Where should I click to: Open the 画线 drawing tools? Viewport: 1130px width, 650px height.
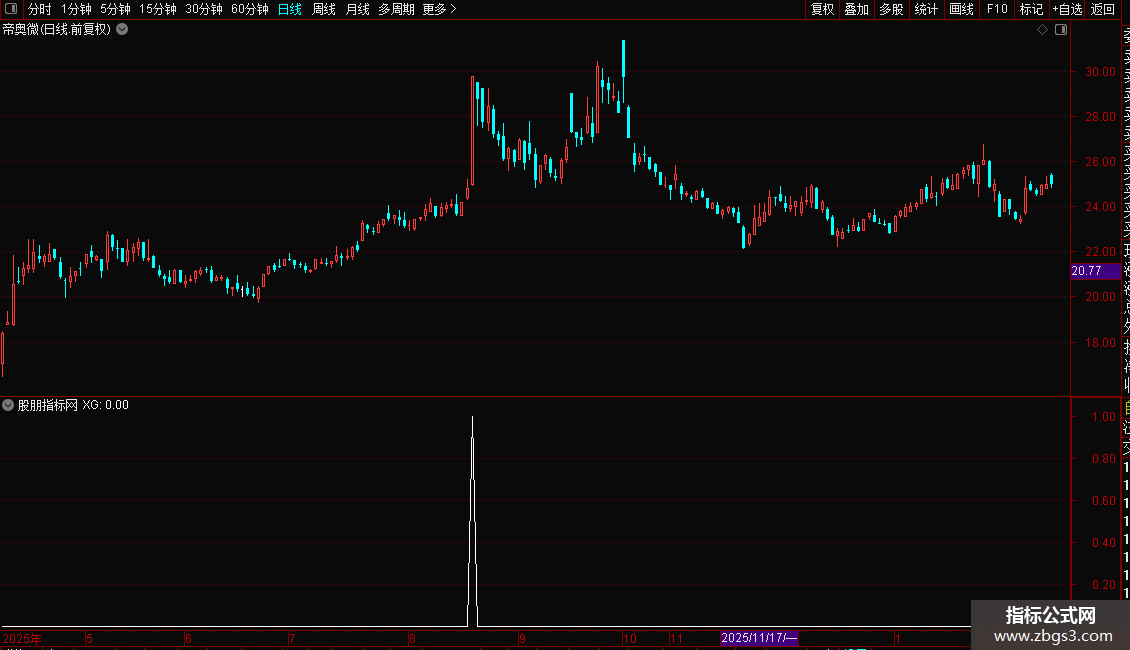click(x=961, y=9)
